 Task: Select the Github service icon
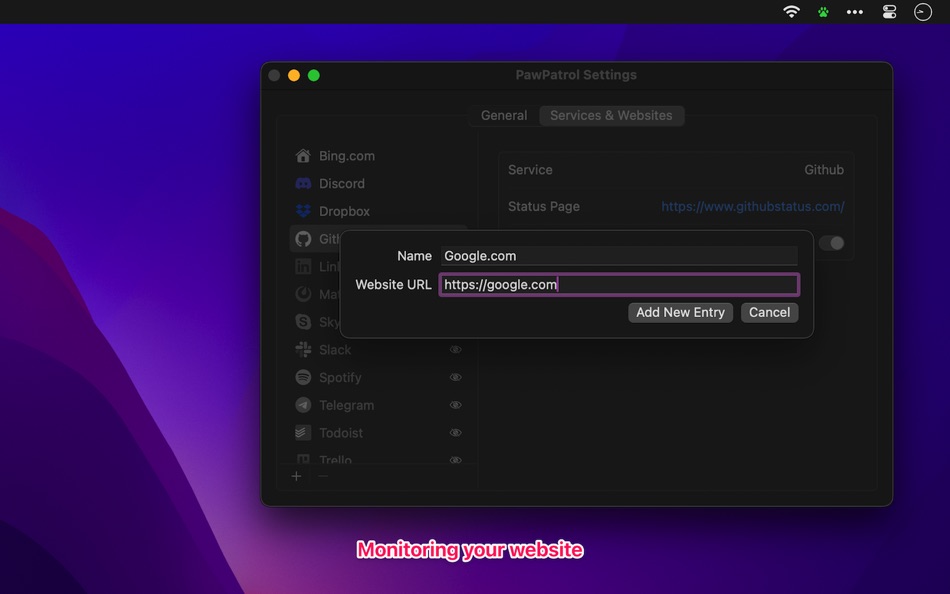(x=302, y=239)
